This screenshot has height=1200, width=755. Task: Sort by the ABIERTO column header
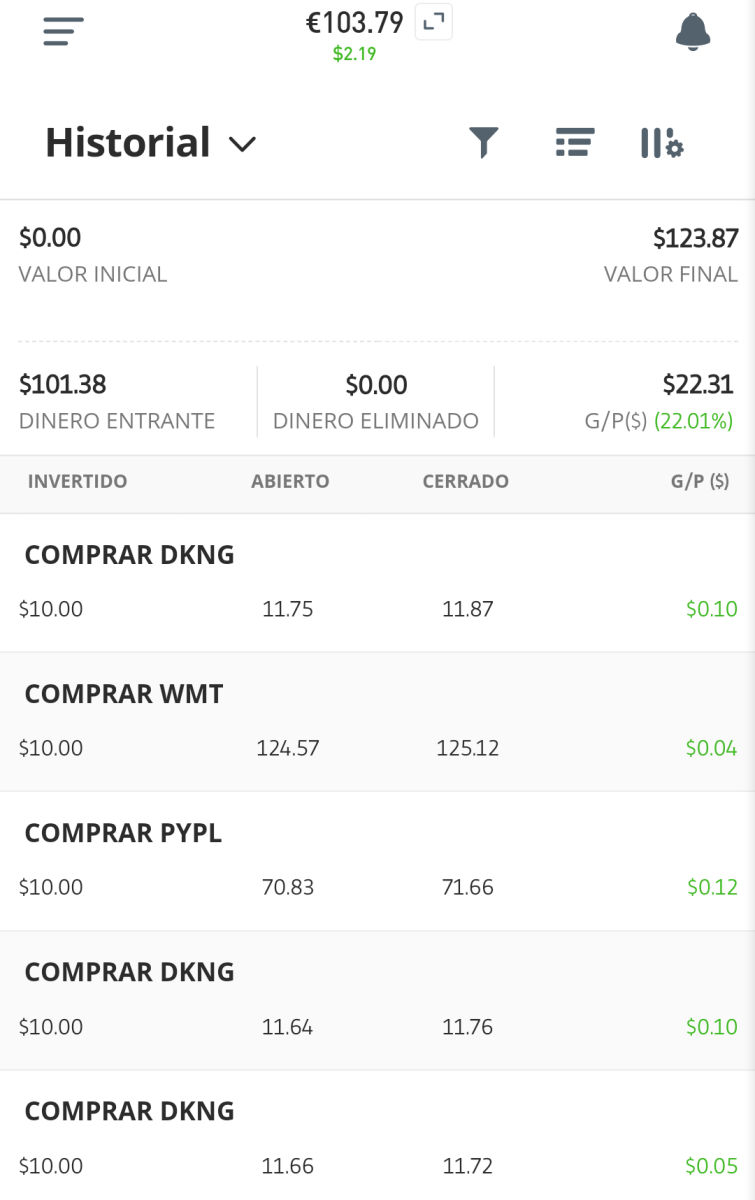click(x=290, y=481)
